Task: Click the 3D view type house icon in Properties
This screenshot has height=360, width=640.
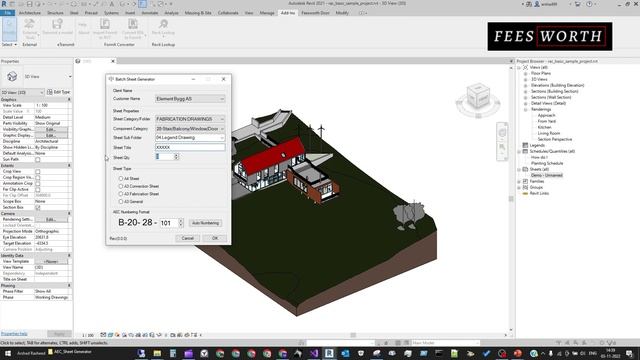Action: (12, 76)
